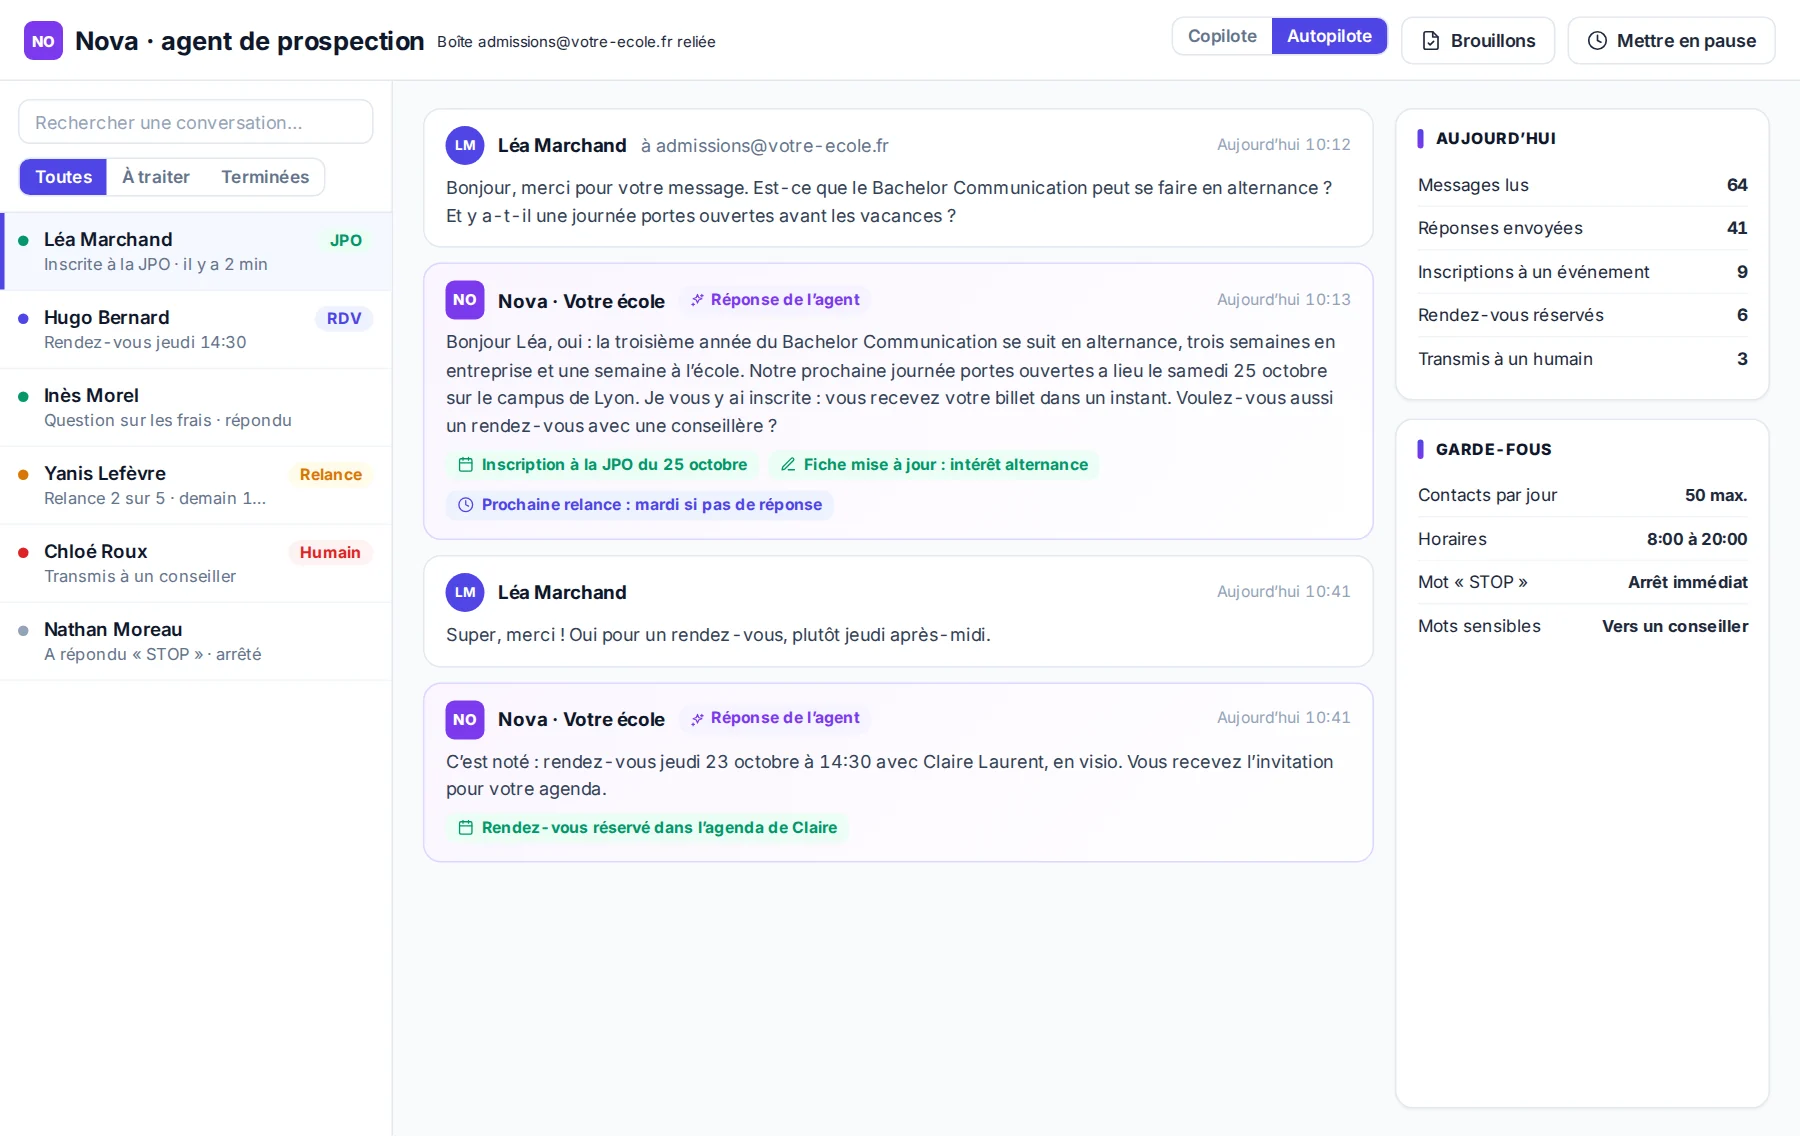Open Hugo Bernard's conversation
Screen dimensions: 1800x1136
click(x=196, y=330)
